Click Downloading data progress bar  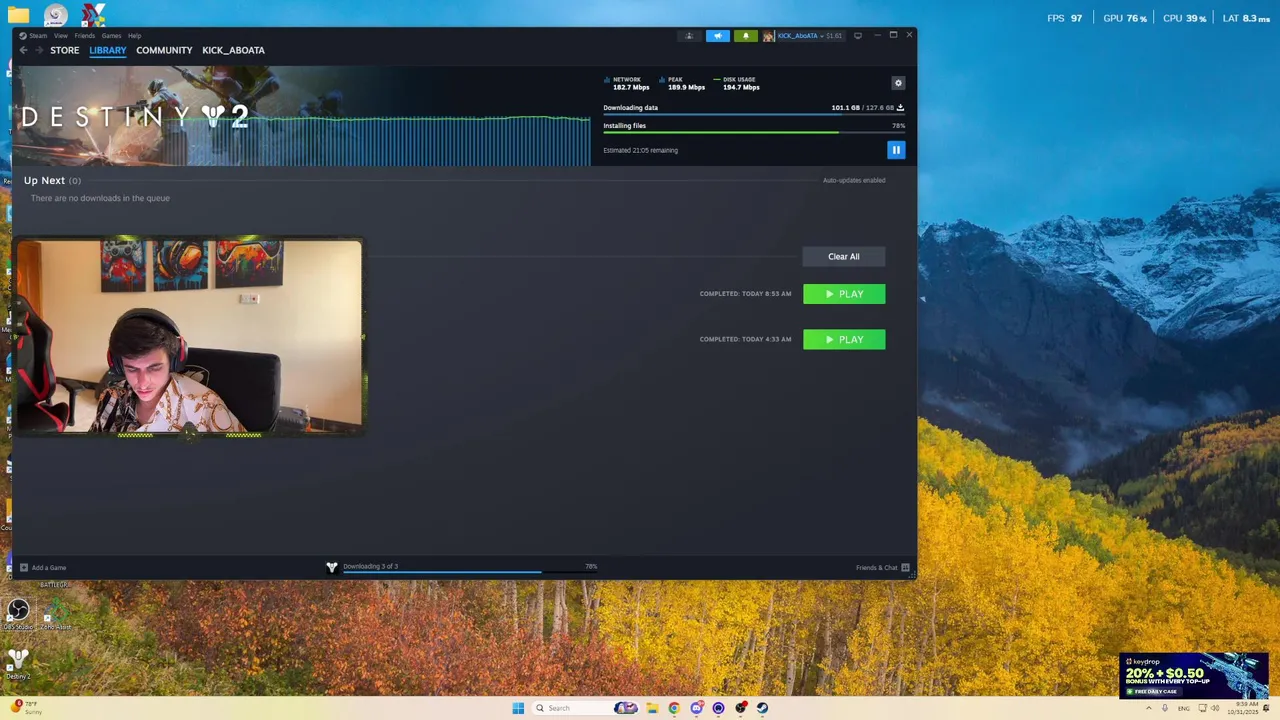coord(754,114)
